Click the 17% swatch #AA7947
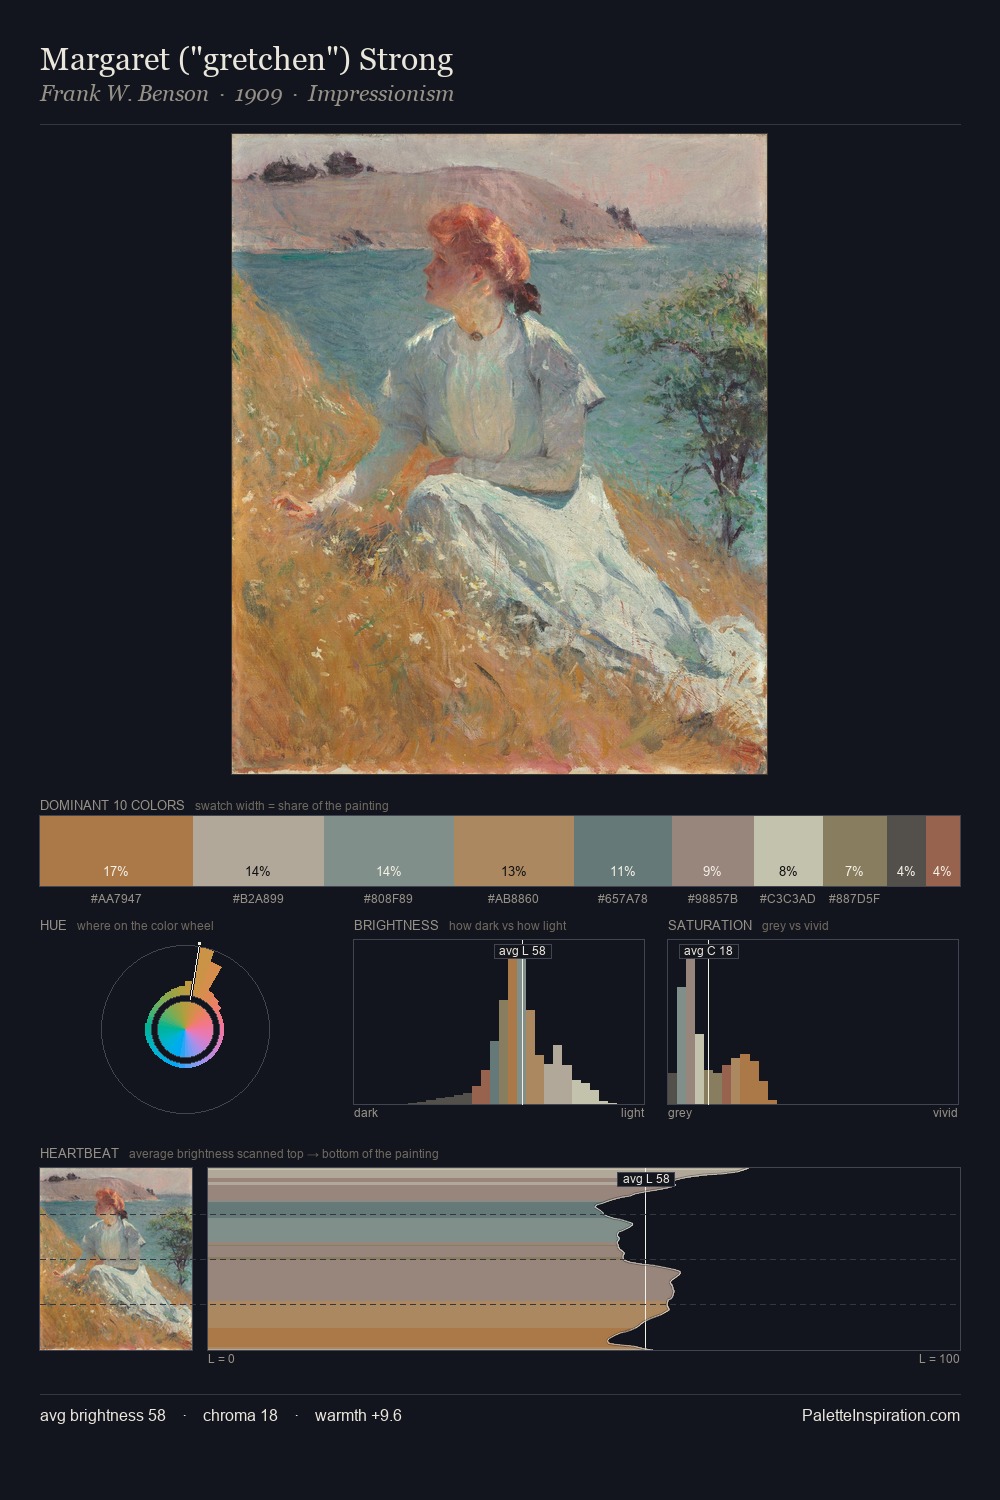 (x=116, y=851)
